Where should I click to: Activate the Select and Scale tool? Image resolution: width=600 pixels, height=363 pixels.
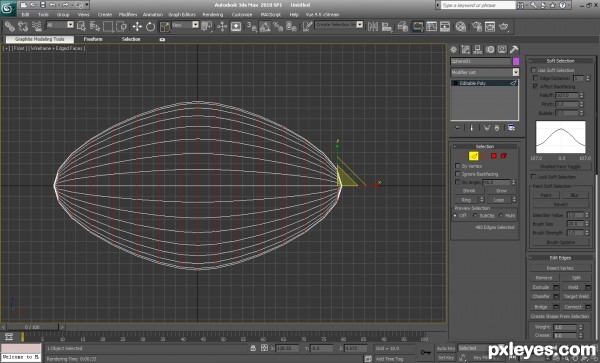tap(164, 26)
